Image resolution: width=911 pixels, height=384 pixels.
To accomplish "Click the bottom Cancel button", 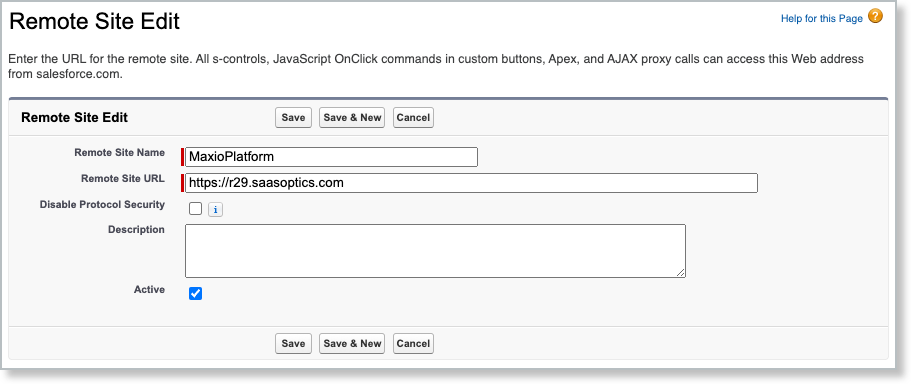I will tap(413, 343).
